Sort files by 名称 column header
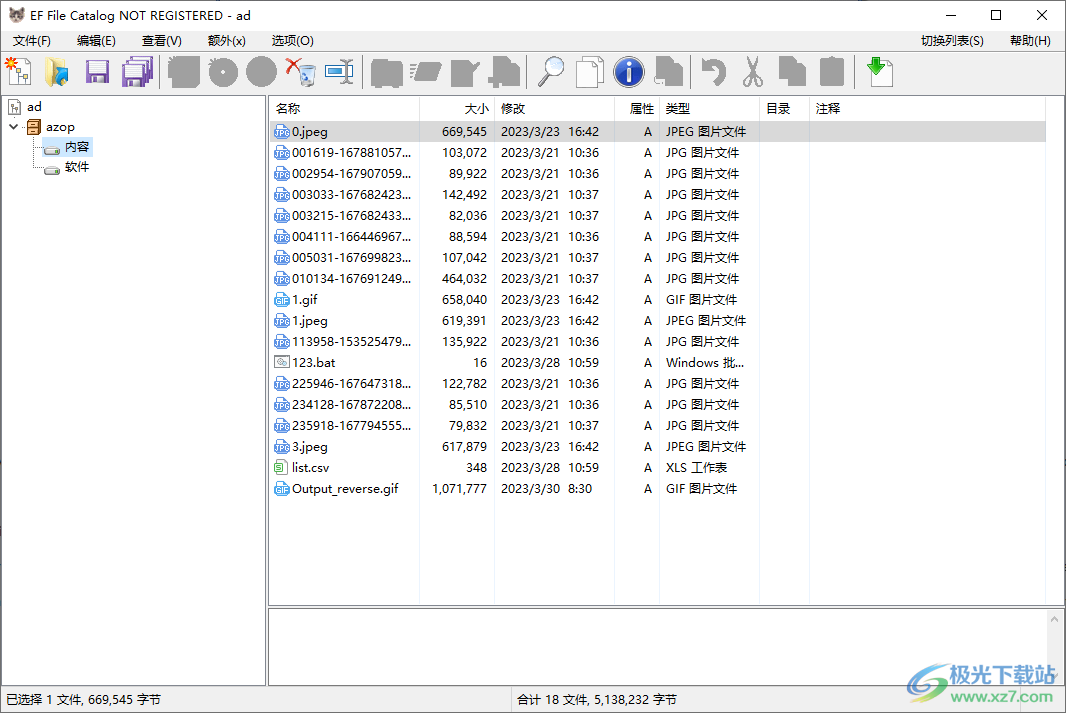 pyautogui.click(x=345, y=109)
